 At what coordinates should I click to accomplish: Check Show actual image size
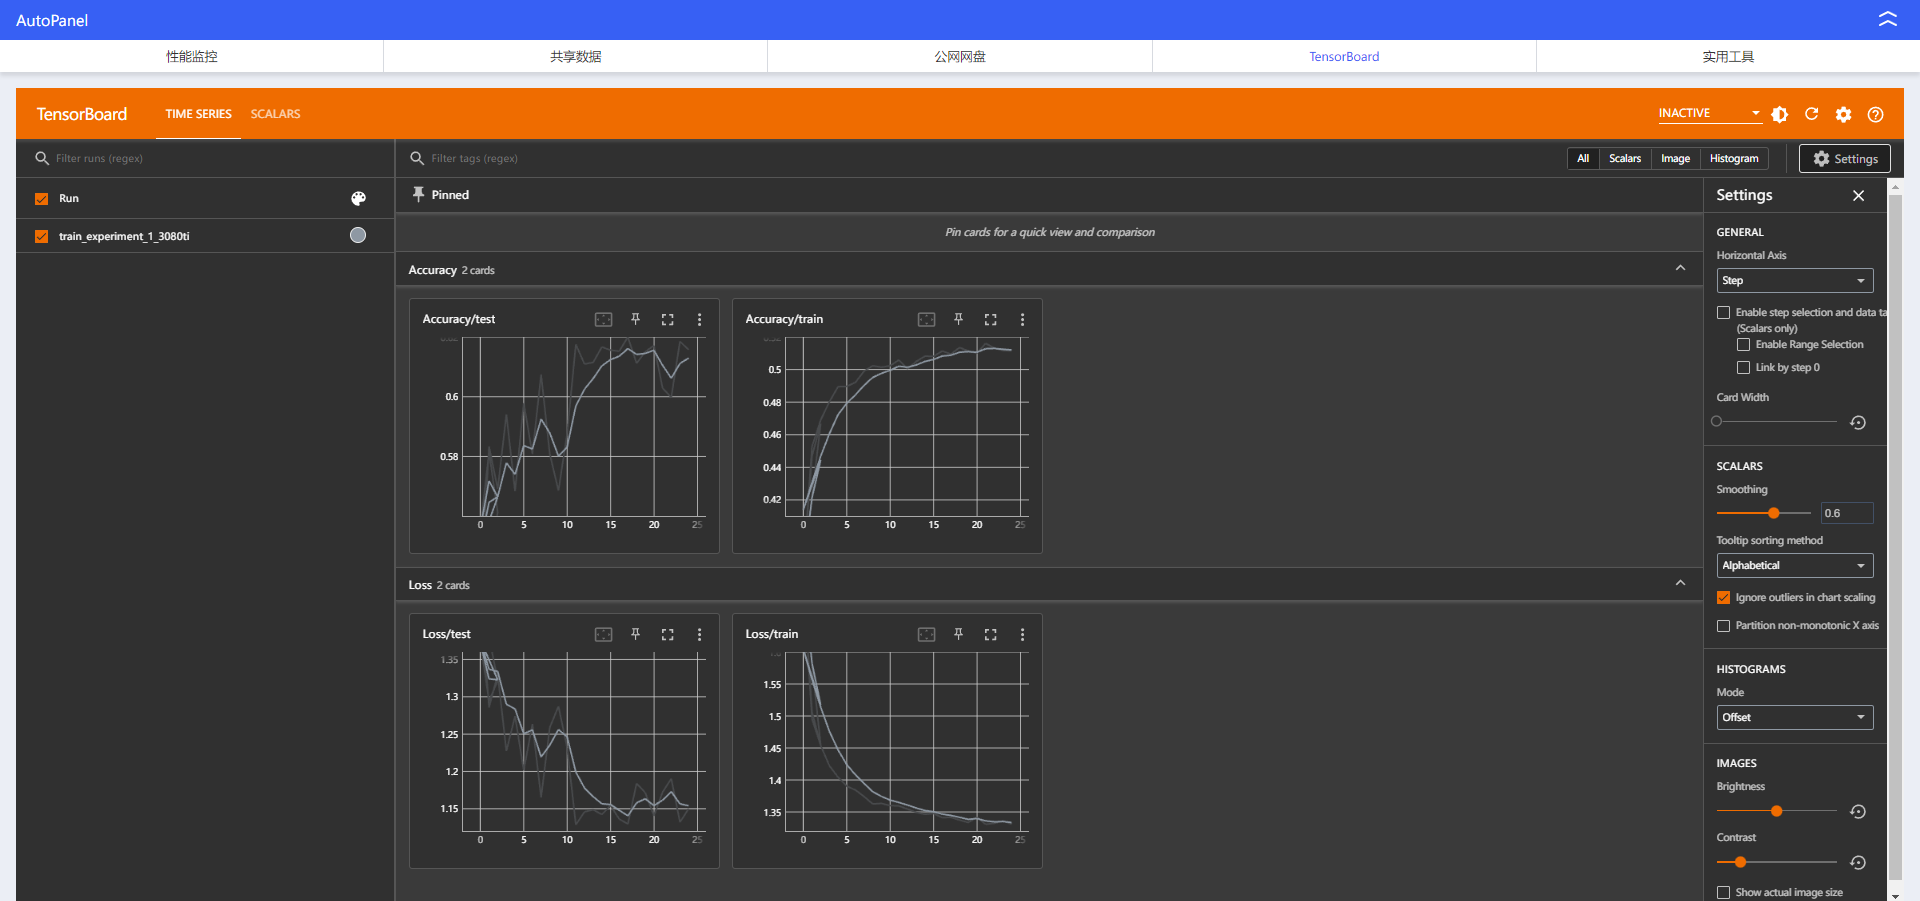point(1723,892)
